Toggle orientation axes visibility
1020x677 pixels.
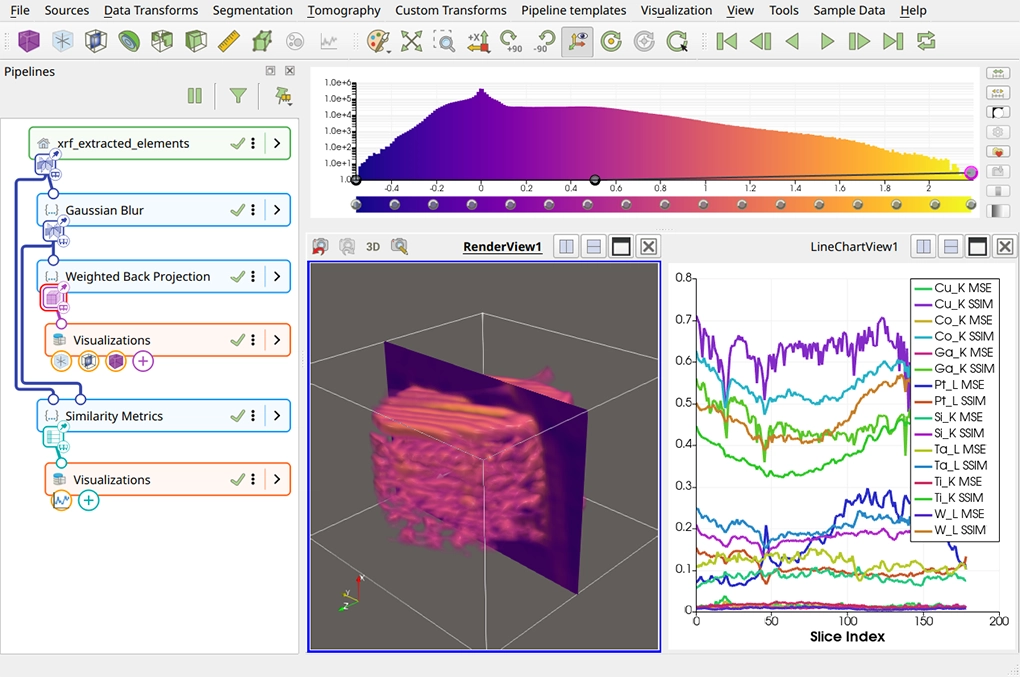577,41
